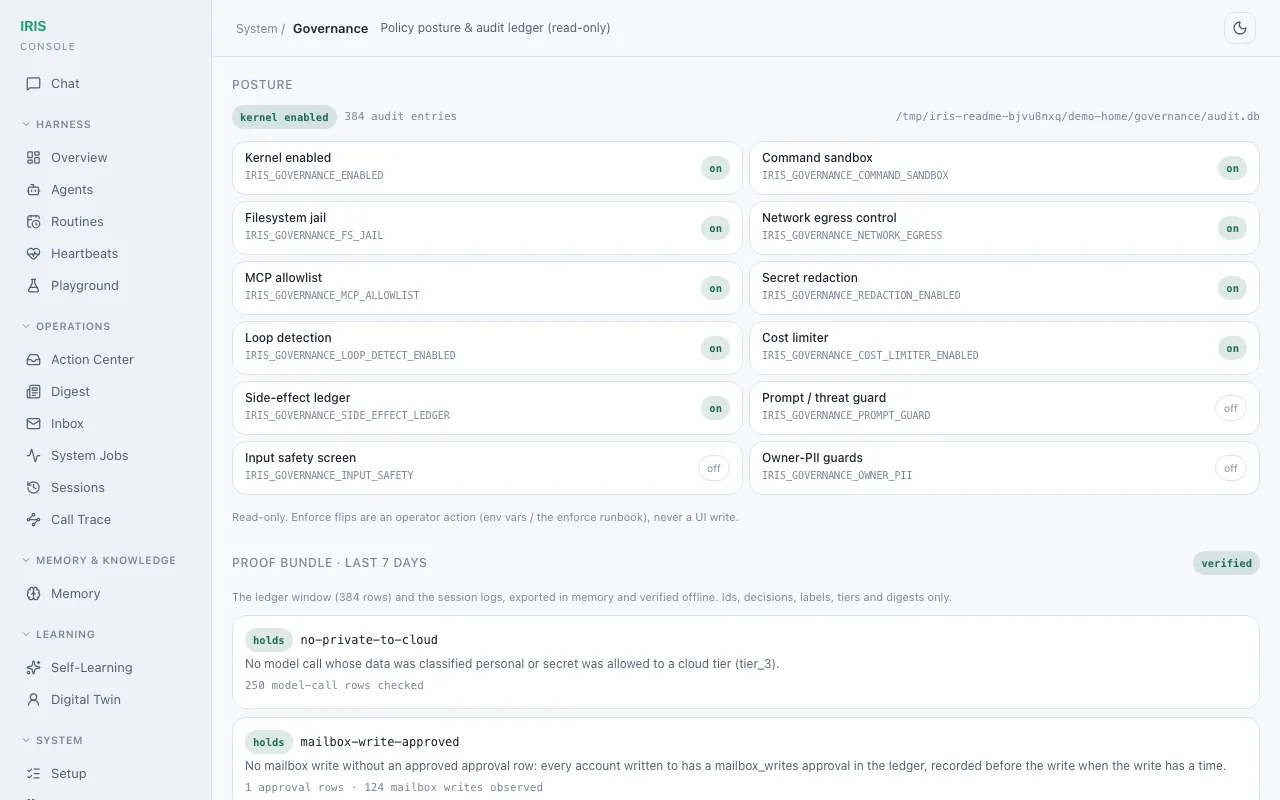Viewport: 1280px width, 800px height.
Task: Collapse the SYSTEM sidebar section
Action: click(x=52, y=741)
